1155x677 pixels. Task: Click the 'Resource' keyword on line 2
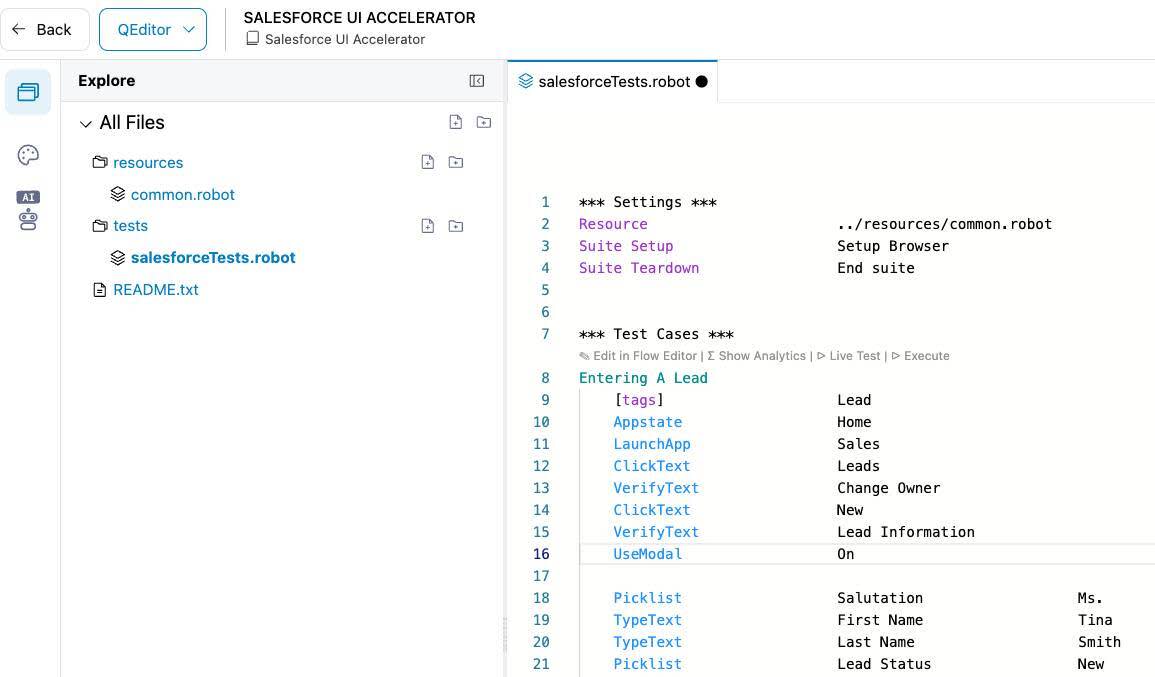tap(613, 224)
